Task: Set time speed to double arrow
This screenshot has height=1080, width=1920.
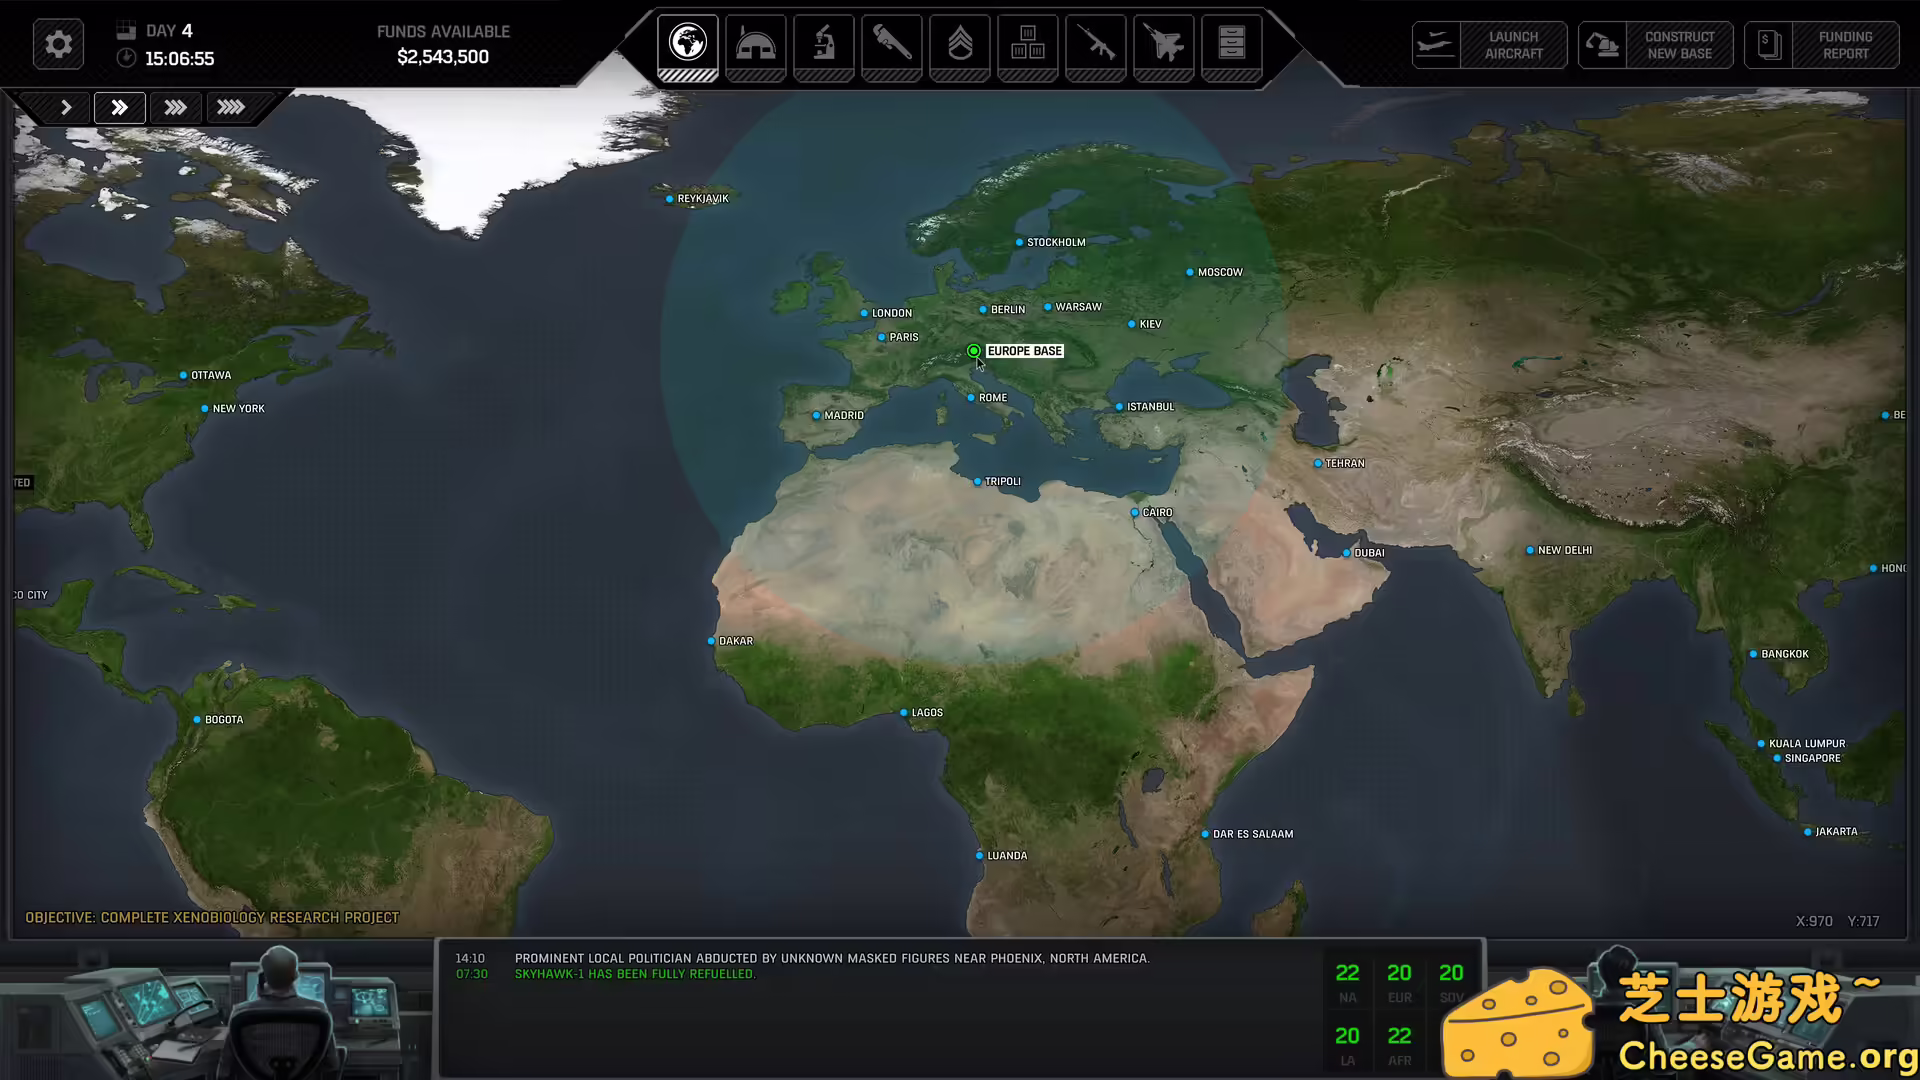Action: point(120,107)
